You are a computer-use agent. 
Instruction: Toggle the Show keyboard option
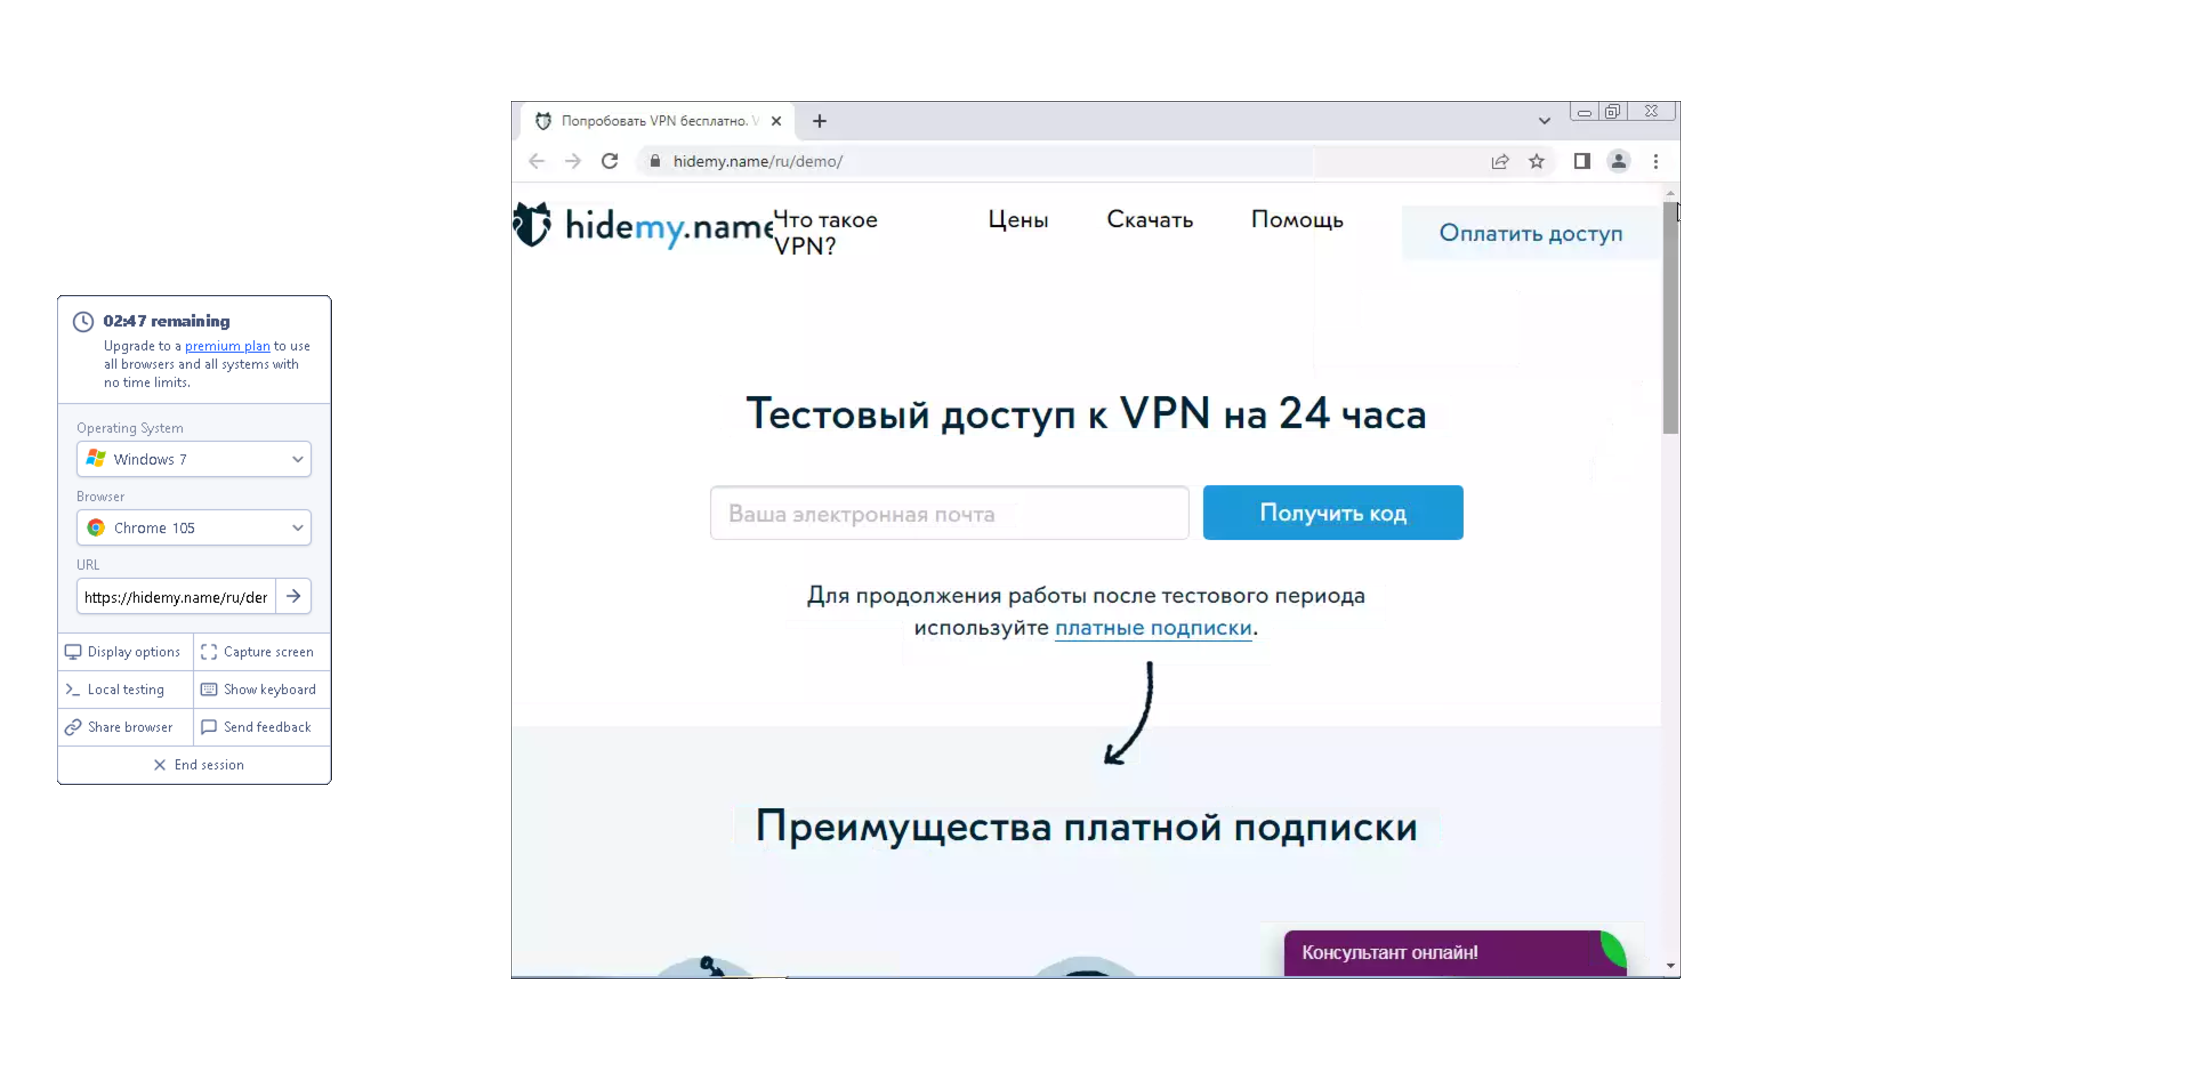[259, 687]
